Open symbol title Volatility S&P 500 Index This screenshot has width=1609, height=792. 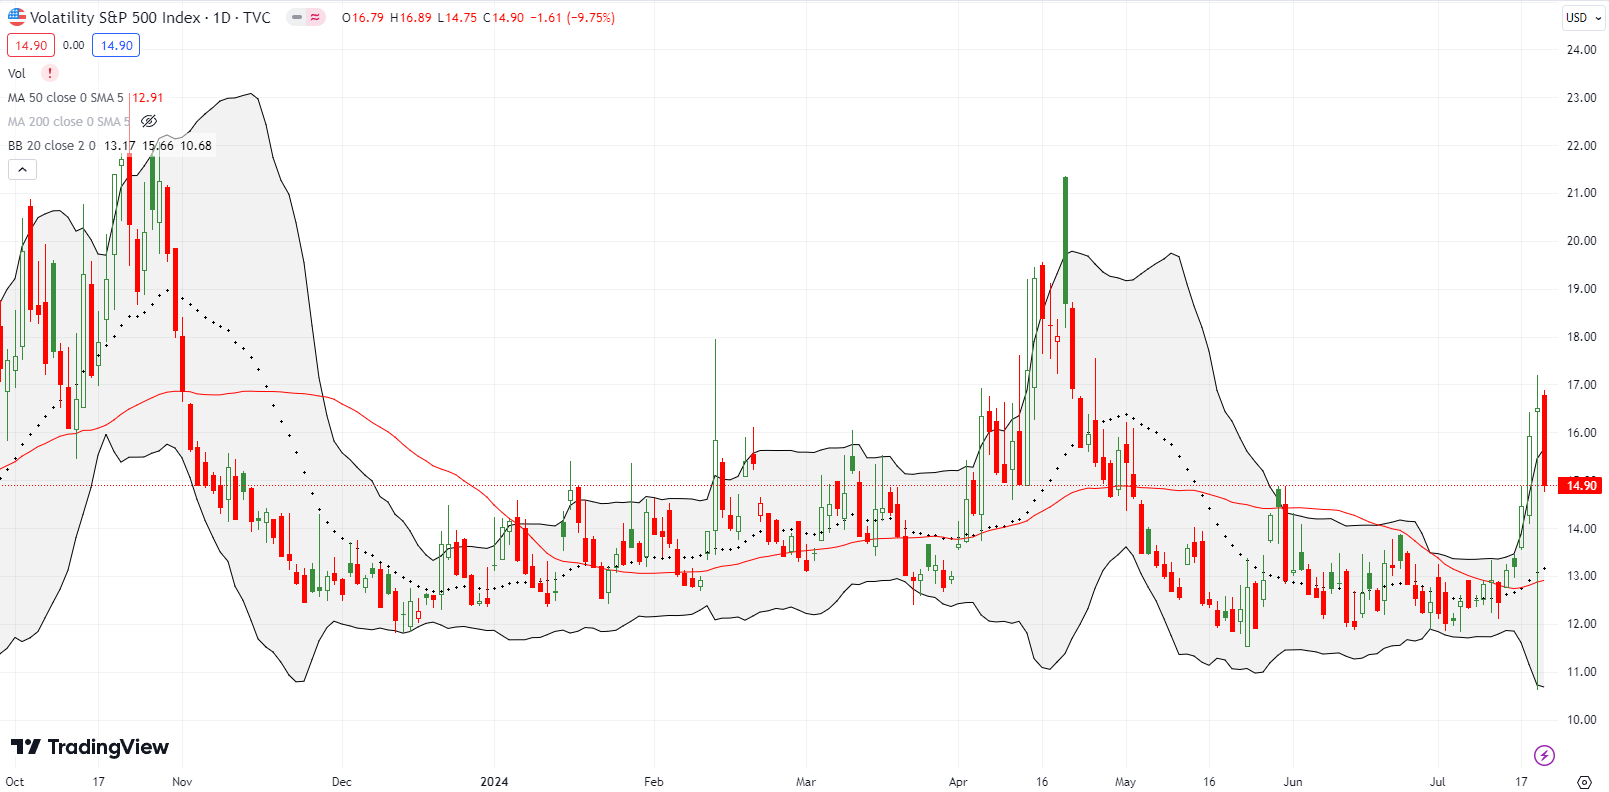point(150,17)
